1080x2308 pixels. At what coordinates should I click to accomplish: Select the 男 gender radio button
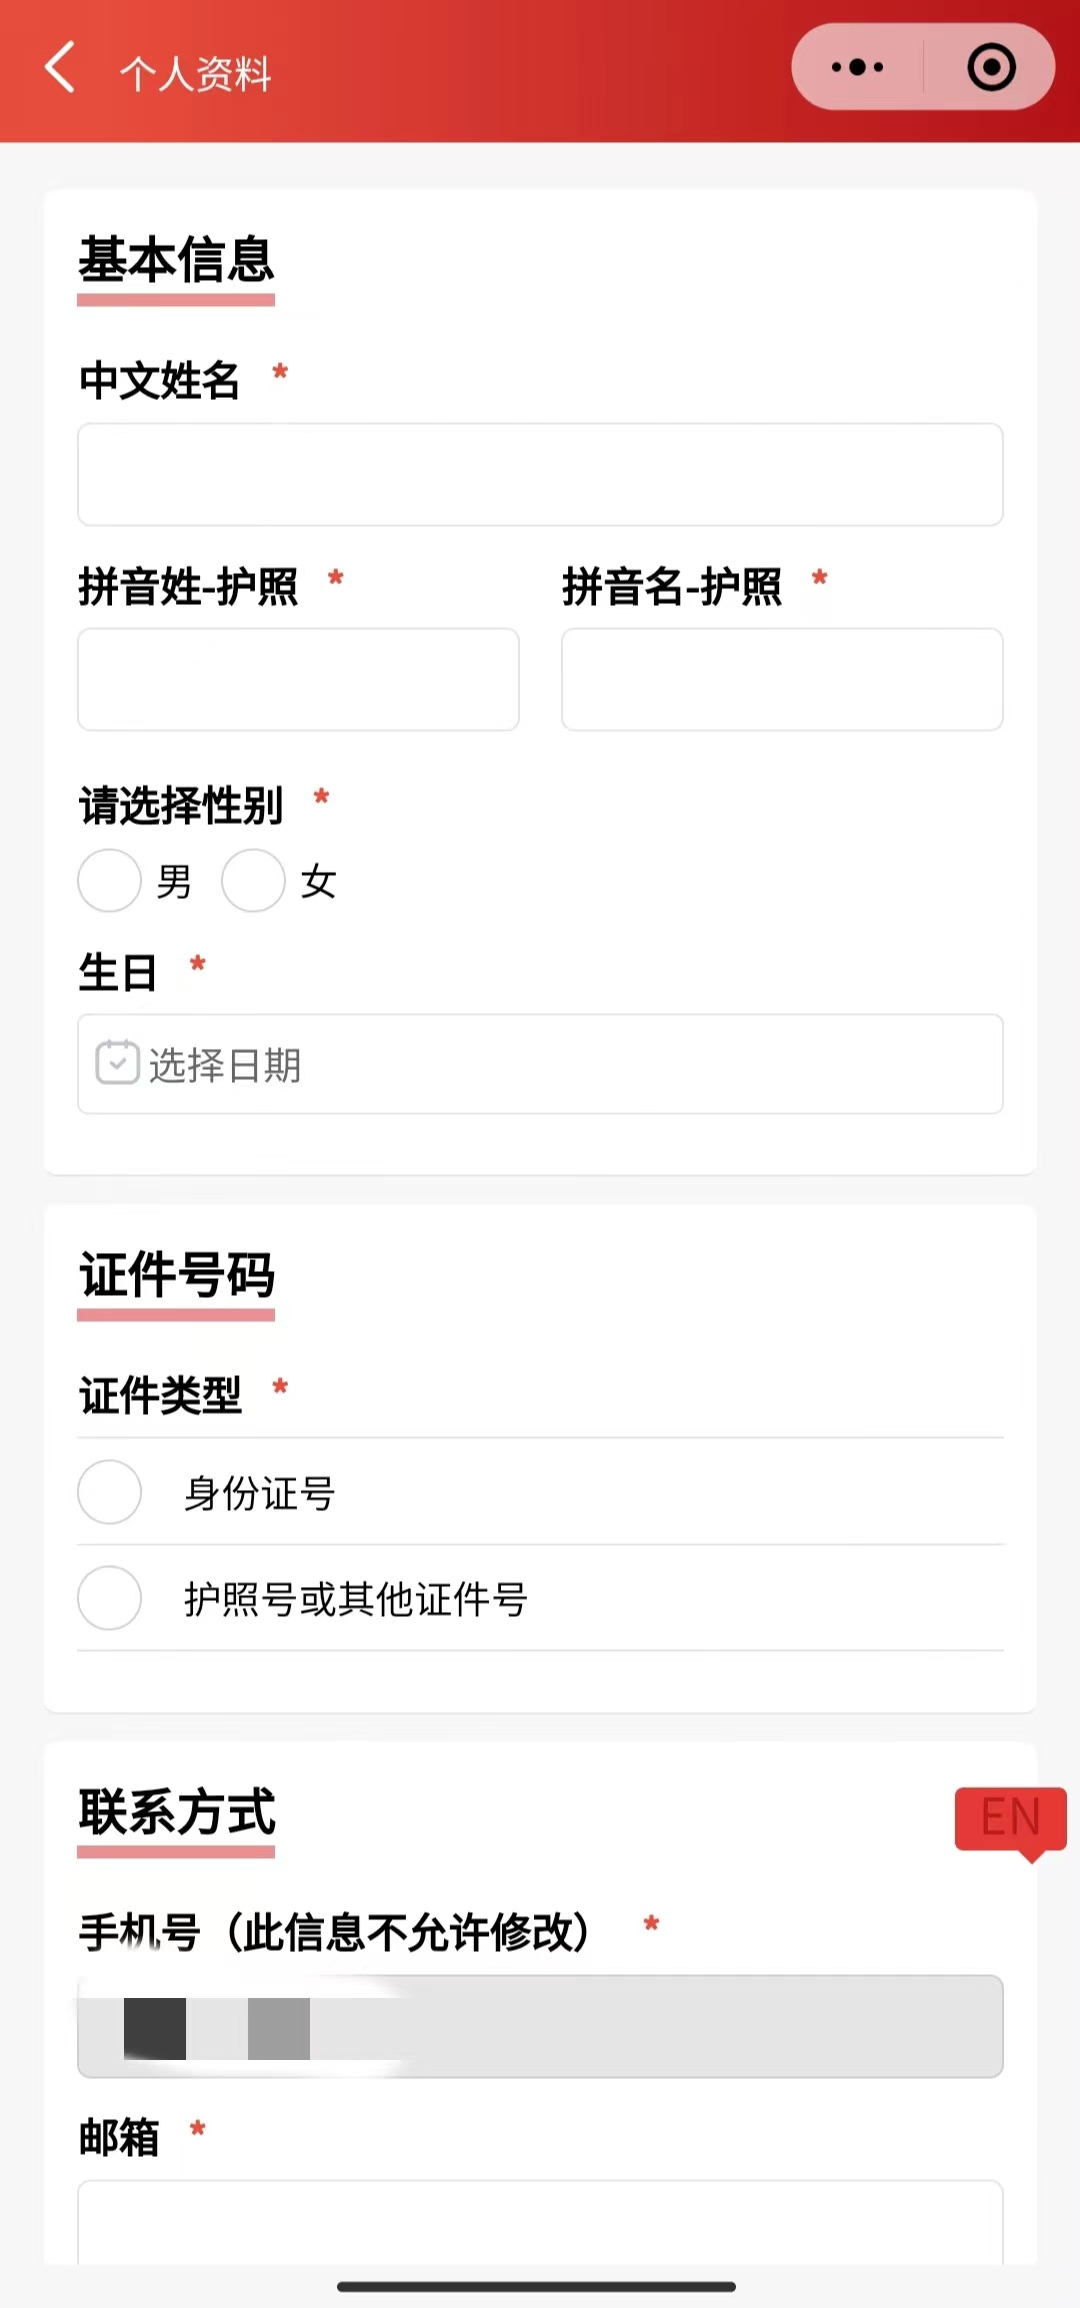pyautogui.click(x=109, y=881)
